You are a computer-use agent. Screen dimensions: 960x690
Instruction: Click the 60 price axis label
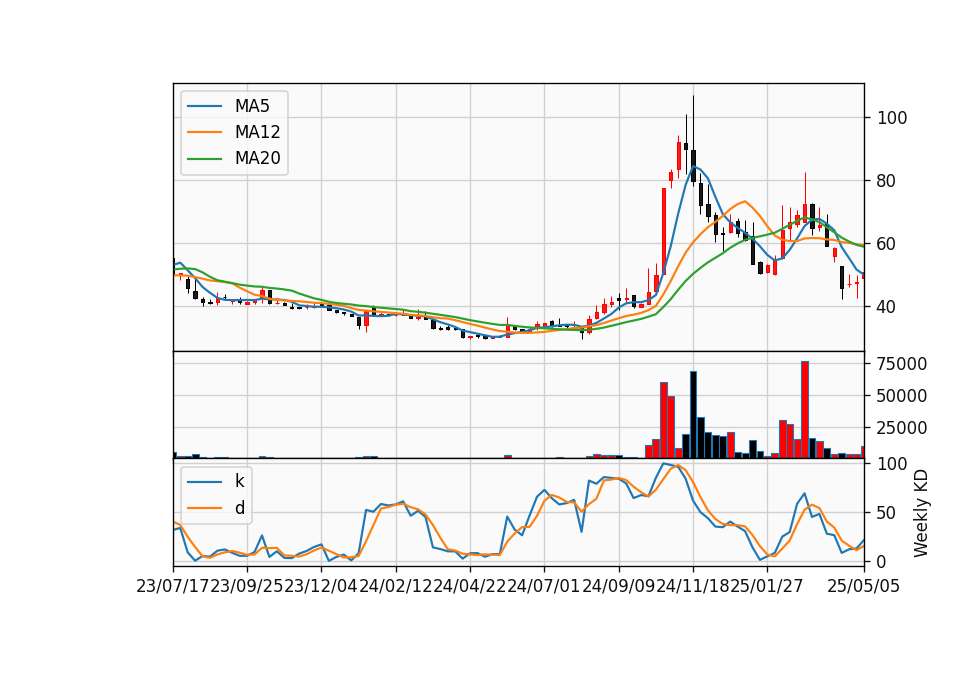click(x=887, y=244)
